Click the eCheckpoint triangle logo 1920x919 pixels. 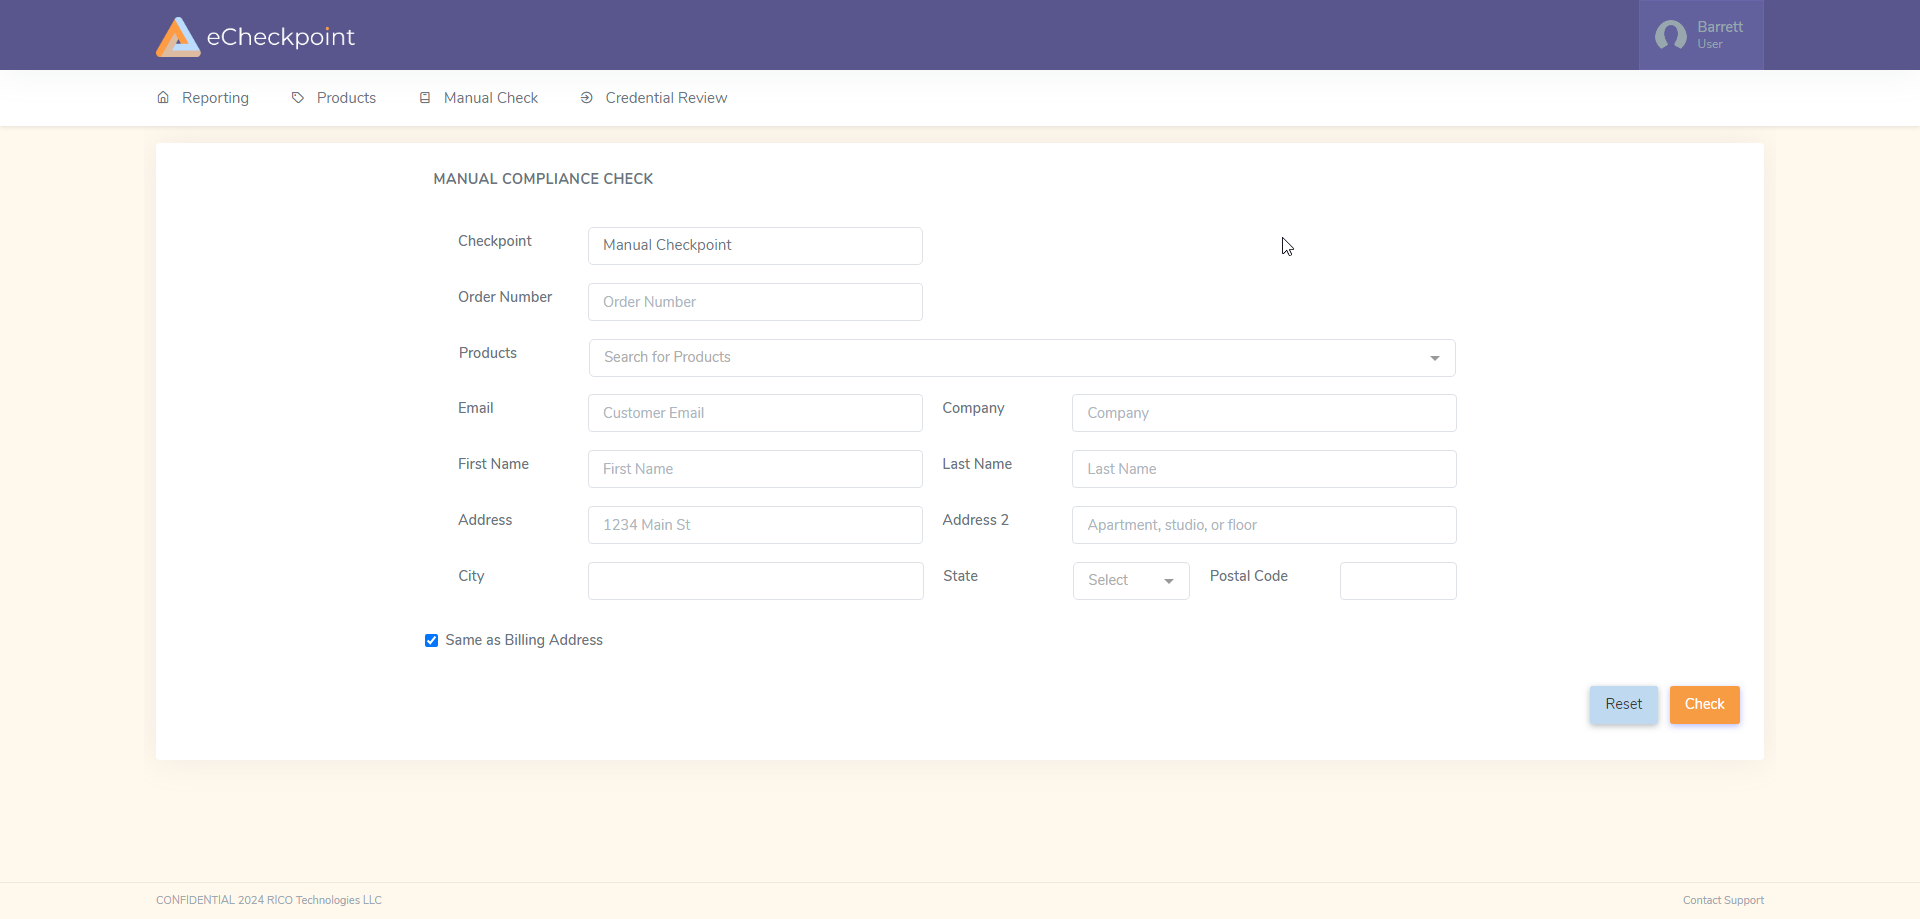coord(178,37)
